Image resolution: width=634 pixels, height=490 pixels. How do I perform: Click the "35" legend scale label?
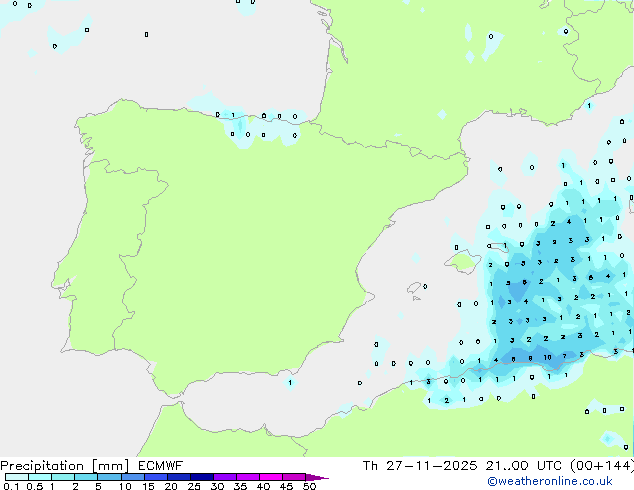pyautogui.click(x=240, y=486)
